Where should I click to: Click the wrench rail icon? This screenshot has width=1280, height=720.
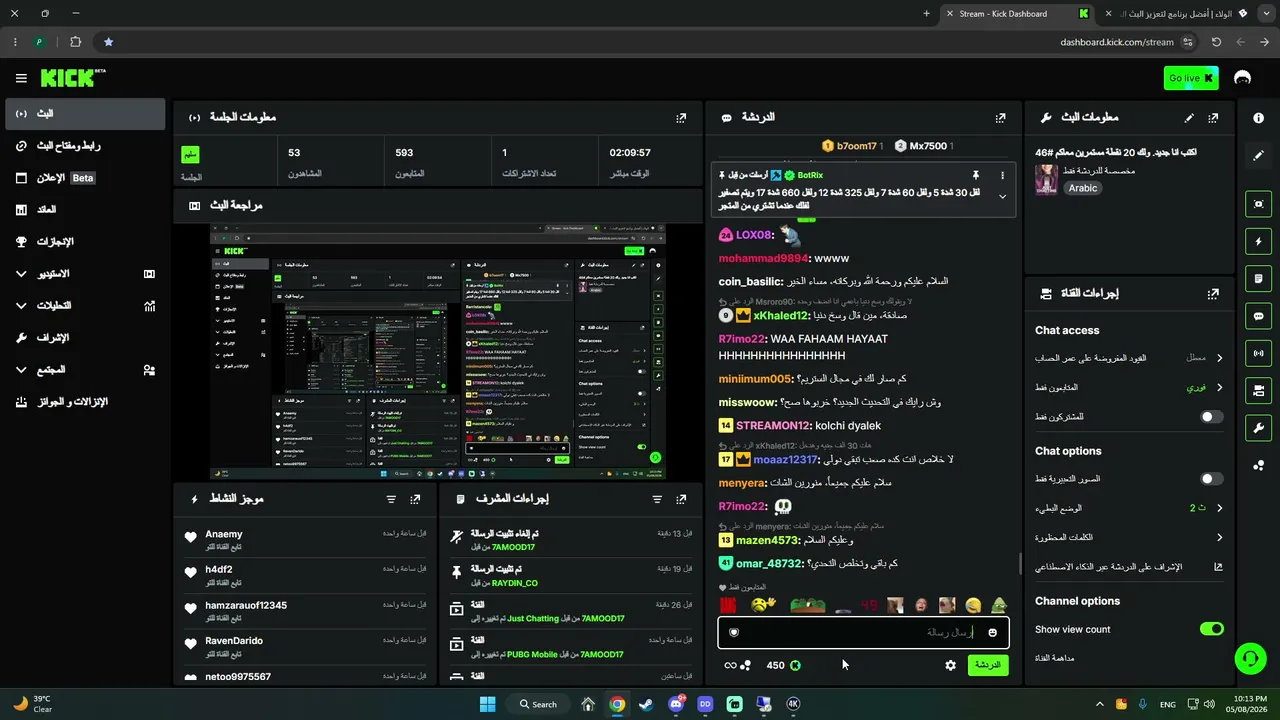click(1258, 428)
